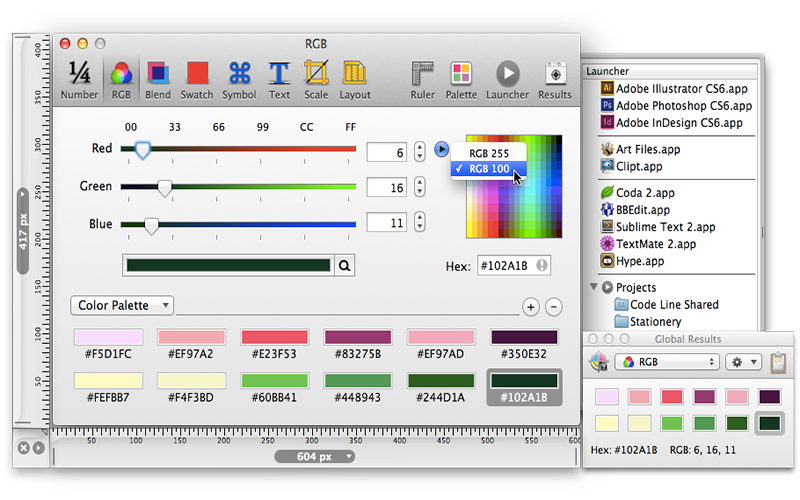Launch Adobe Illustrator CS6.app from Launcher

tap(674, 89)
